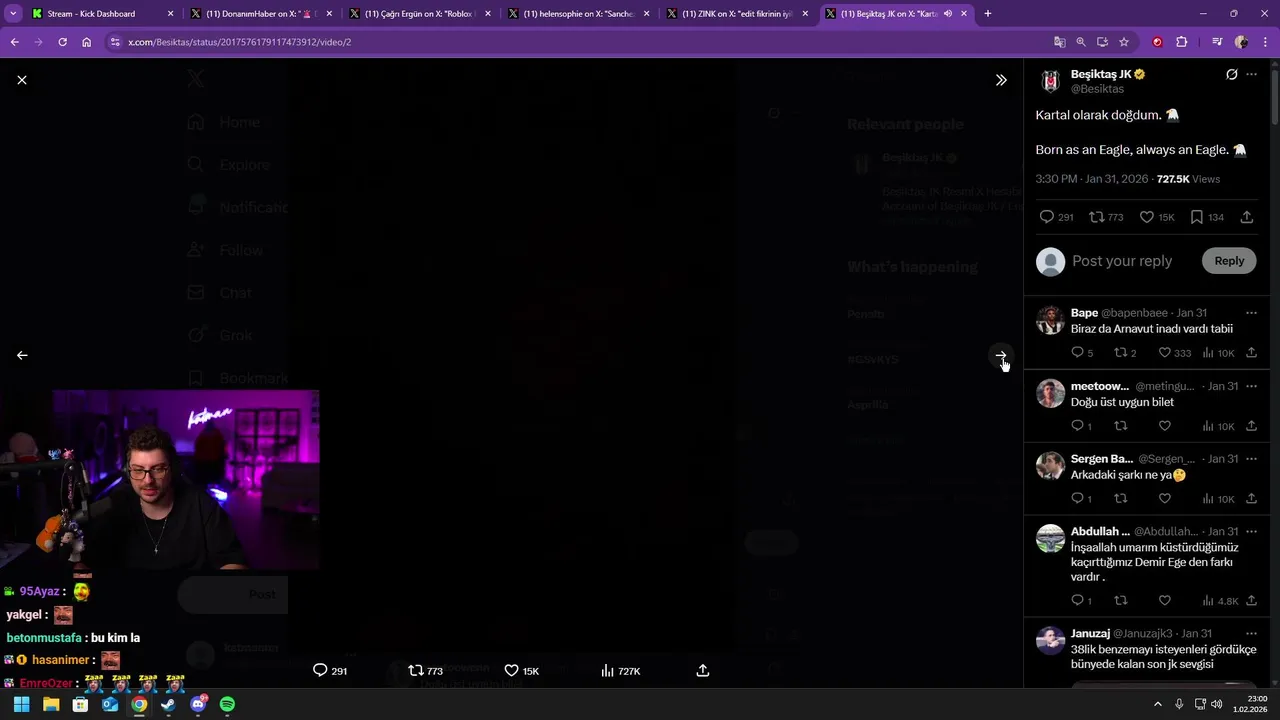The width and height of the screenshot is (1280, 720).
Task: Click the Reply button
Action: pyautogui.click(x=1229, y=261)
